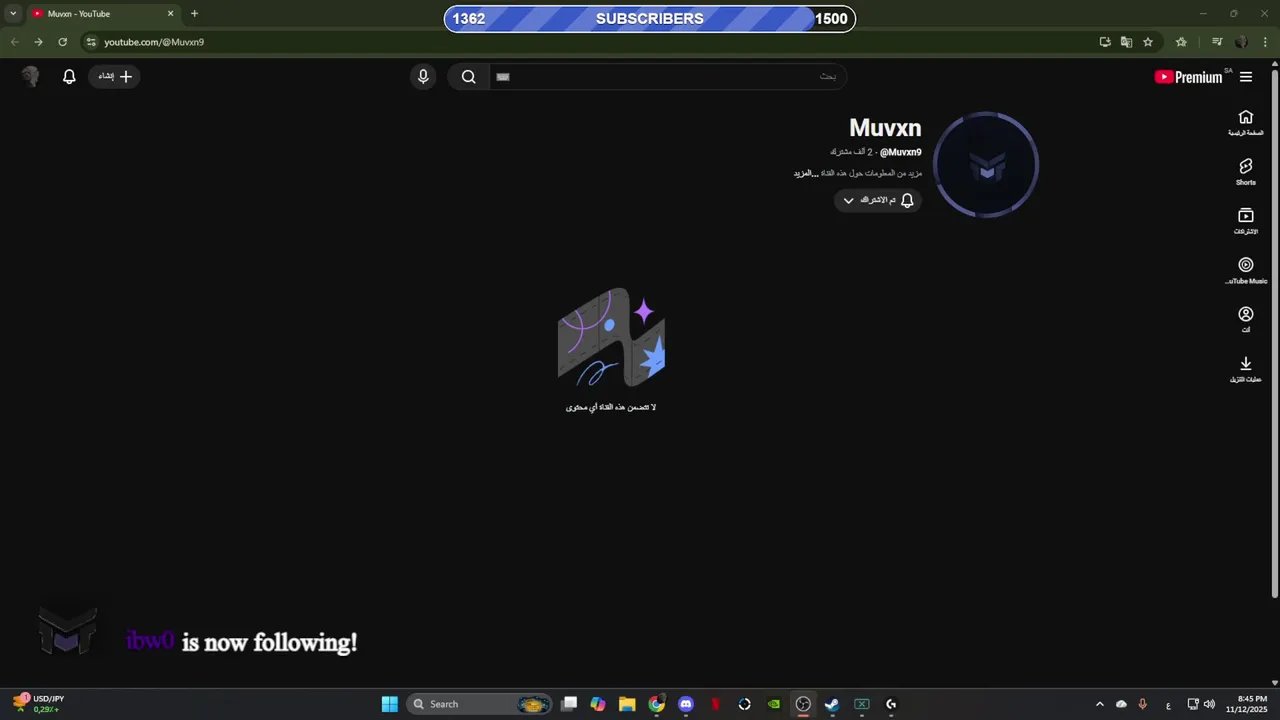This screenshot has width=1280, height=720.
Task: Click the youtube.com/@Muvxn9 address bar
Action: [x=154, y=42]
